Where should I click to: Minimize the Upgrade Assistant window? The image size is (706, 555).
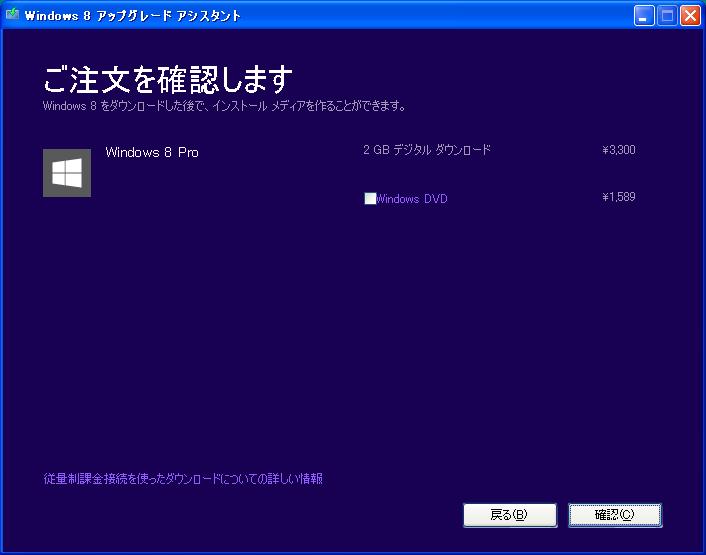(x=644, y=16)
